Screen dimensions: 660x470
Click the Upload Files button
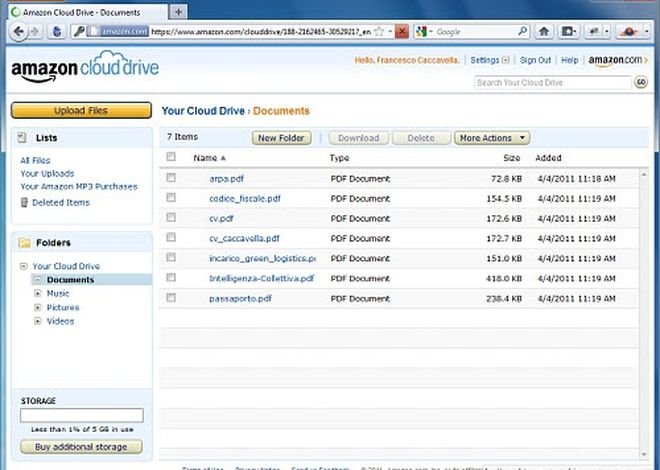pos(81,111)
